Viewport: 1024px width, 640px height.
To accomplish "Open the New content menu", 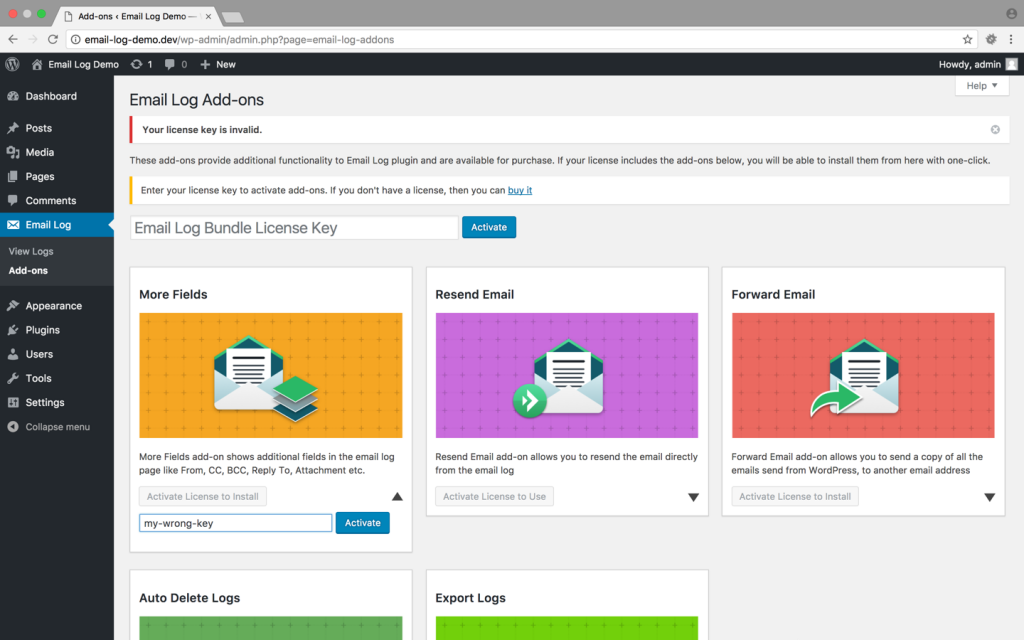I will point(217,64).
